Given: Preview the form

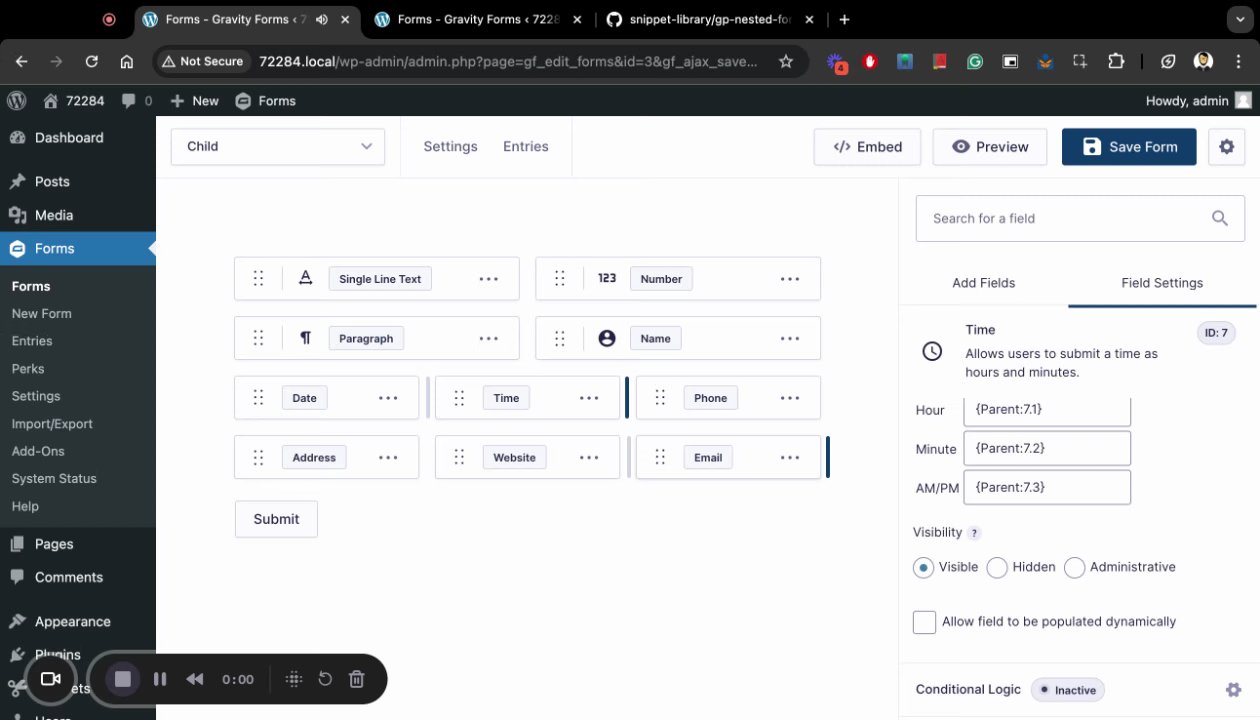Looking at the screenshot, I should [989, 147].
